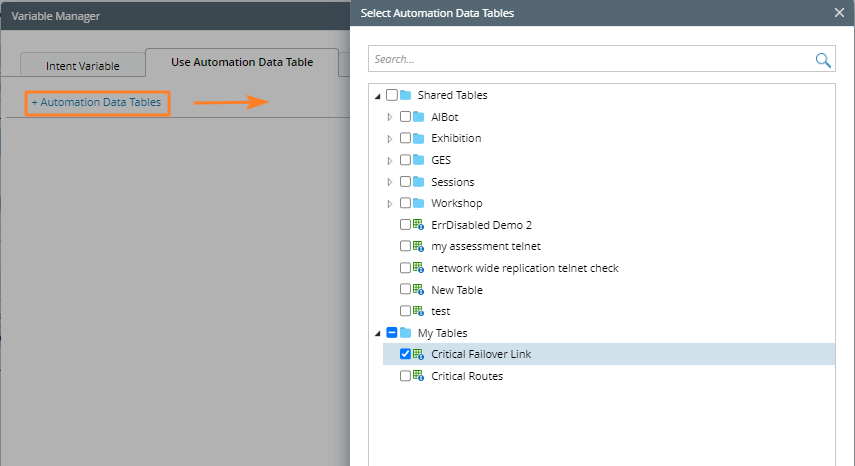Click the + Automation Data Tables link
Viewport: 855px width, 466px height.
[x=96, y=102]
